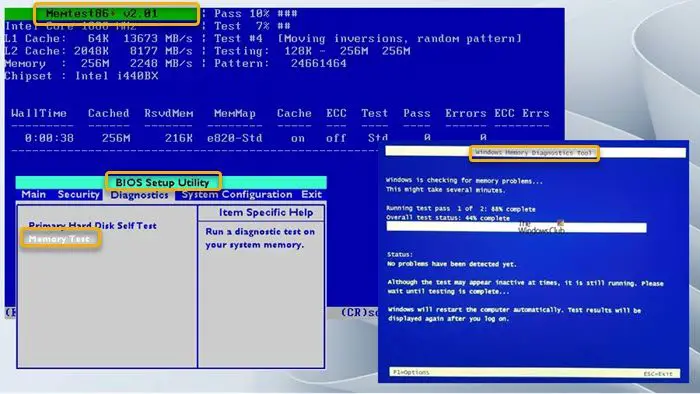700x394 pixels.
Task: Click F1=Options in the Memory Diagnostic footer
Action: [x=411, y=372]
